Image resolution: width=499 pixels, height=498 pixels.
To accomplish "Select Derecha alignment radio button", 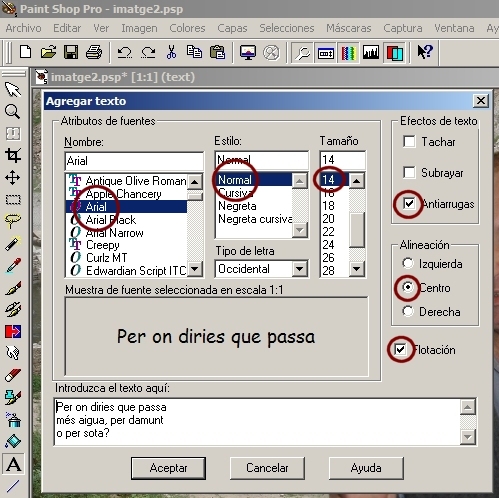I will 408,311.
